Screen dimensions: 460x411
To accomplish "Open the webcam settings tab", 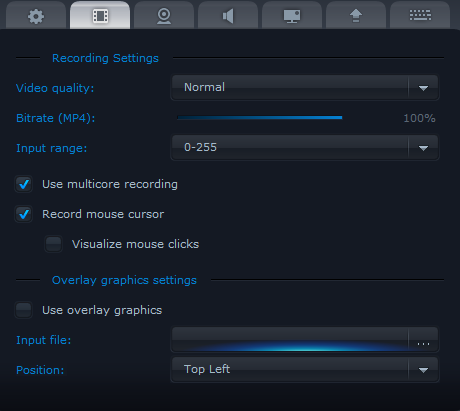I will point(164,15).
